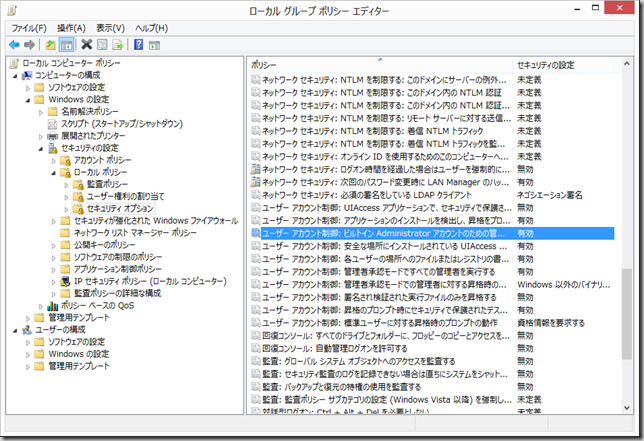Toggle the Show/Hide console tree icon
The image size is (644, 441).
67,45
